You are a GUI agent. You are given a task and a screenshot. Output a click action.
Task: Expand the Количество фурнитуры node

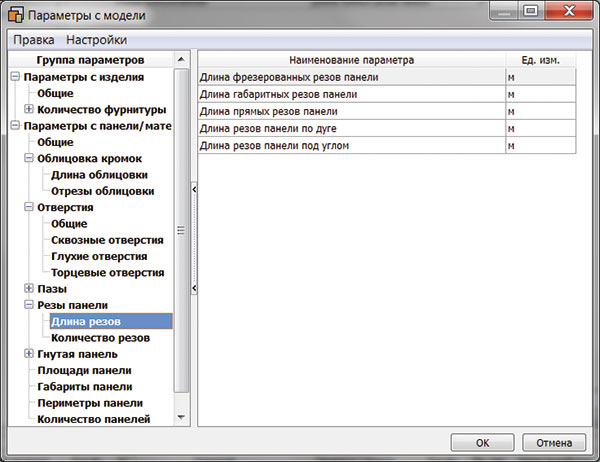[28, 109]
